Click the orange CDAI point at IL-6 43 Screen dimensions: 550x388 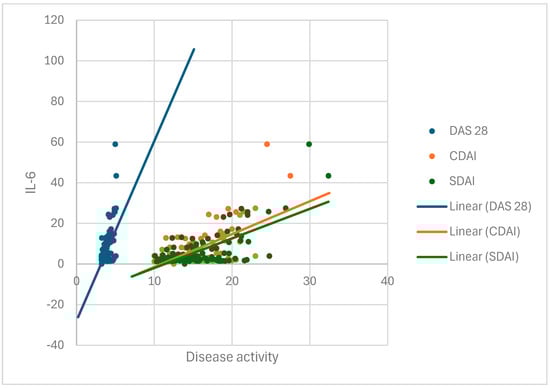point(290,176)
